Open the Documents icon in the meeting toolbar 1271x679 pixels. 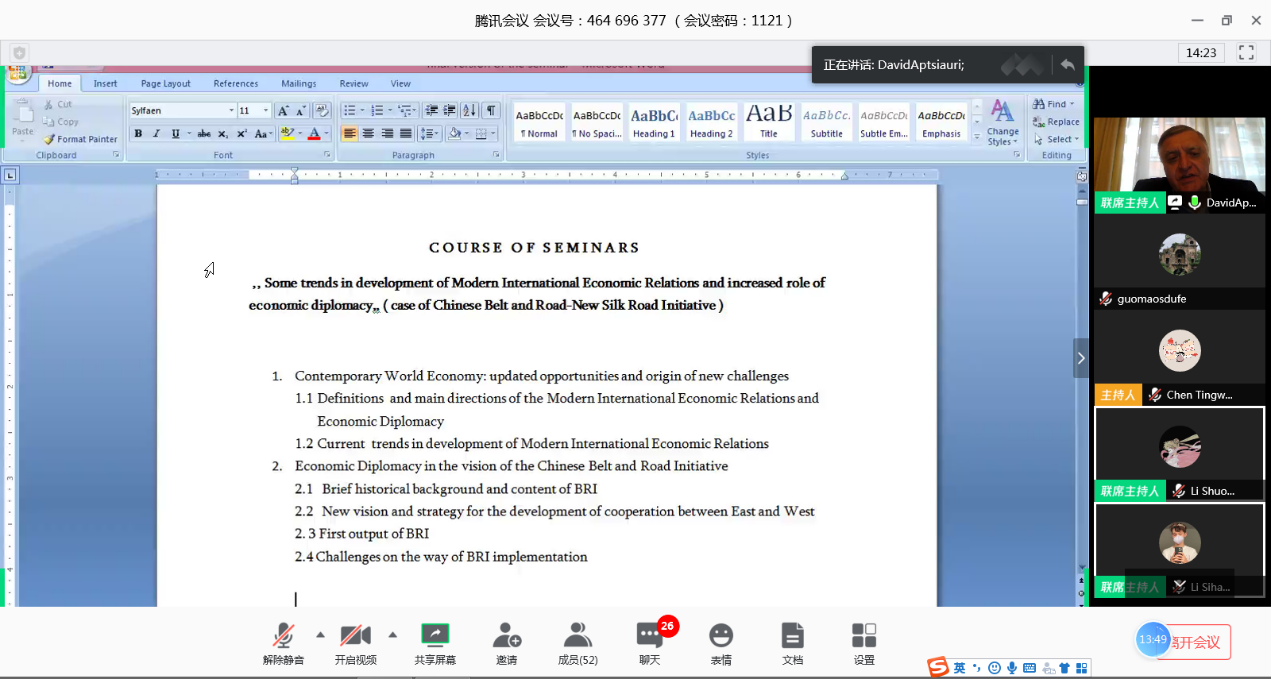(792, 642)
